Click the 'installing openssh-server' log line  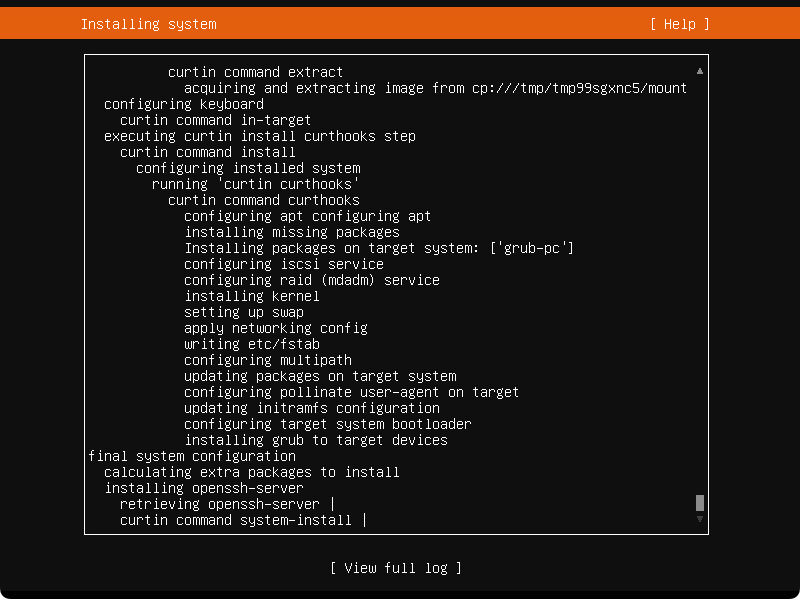tap(204, 488)
